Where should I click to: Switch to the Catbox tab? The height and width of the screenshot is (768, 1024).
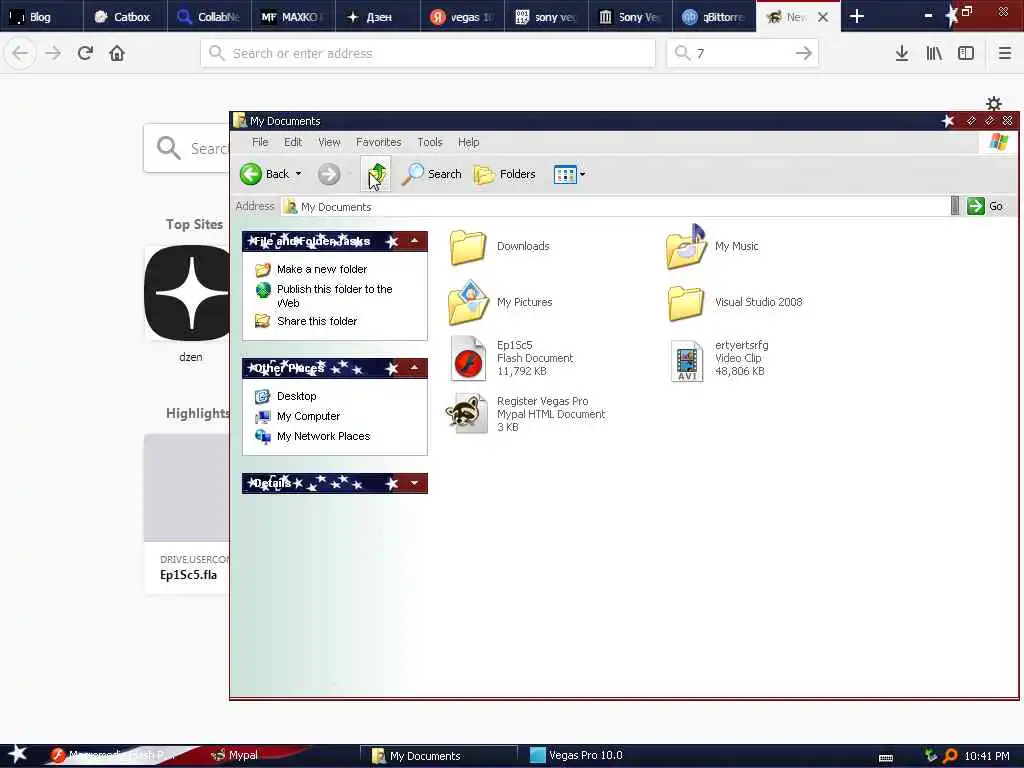[x=125, y=16]
